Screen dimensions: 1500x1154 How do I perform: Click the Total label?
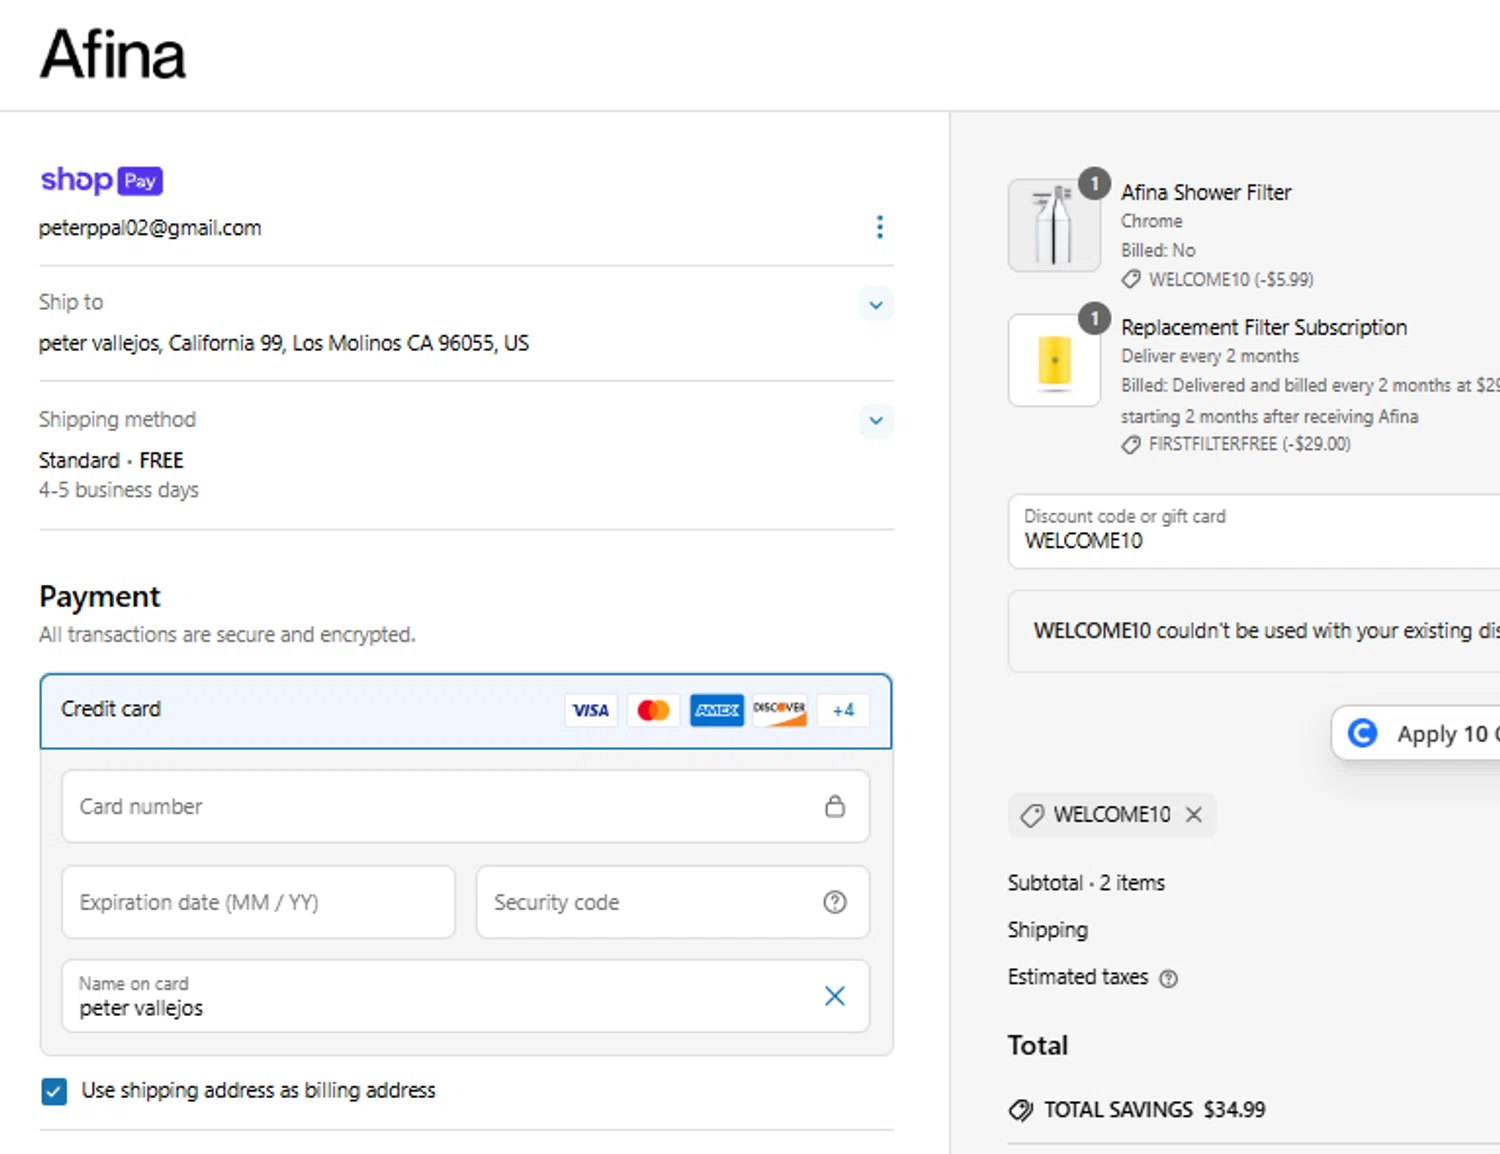1038,1046
